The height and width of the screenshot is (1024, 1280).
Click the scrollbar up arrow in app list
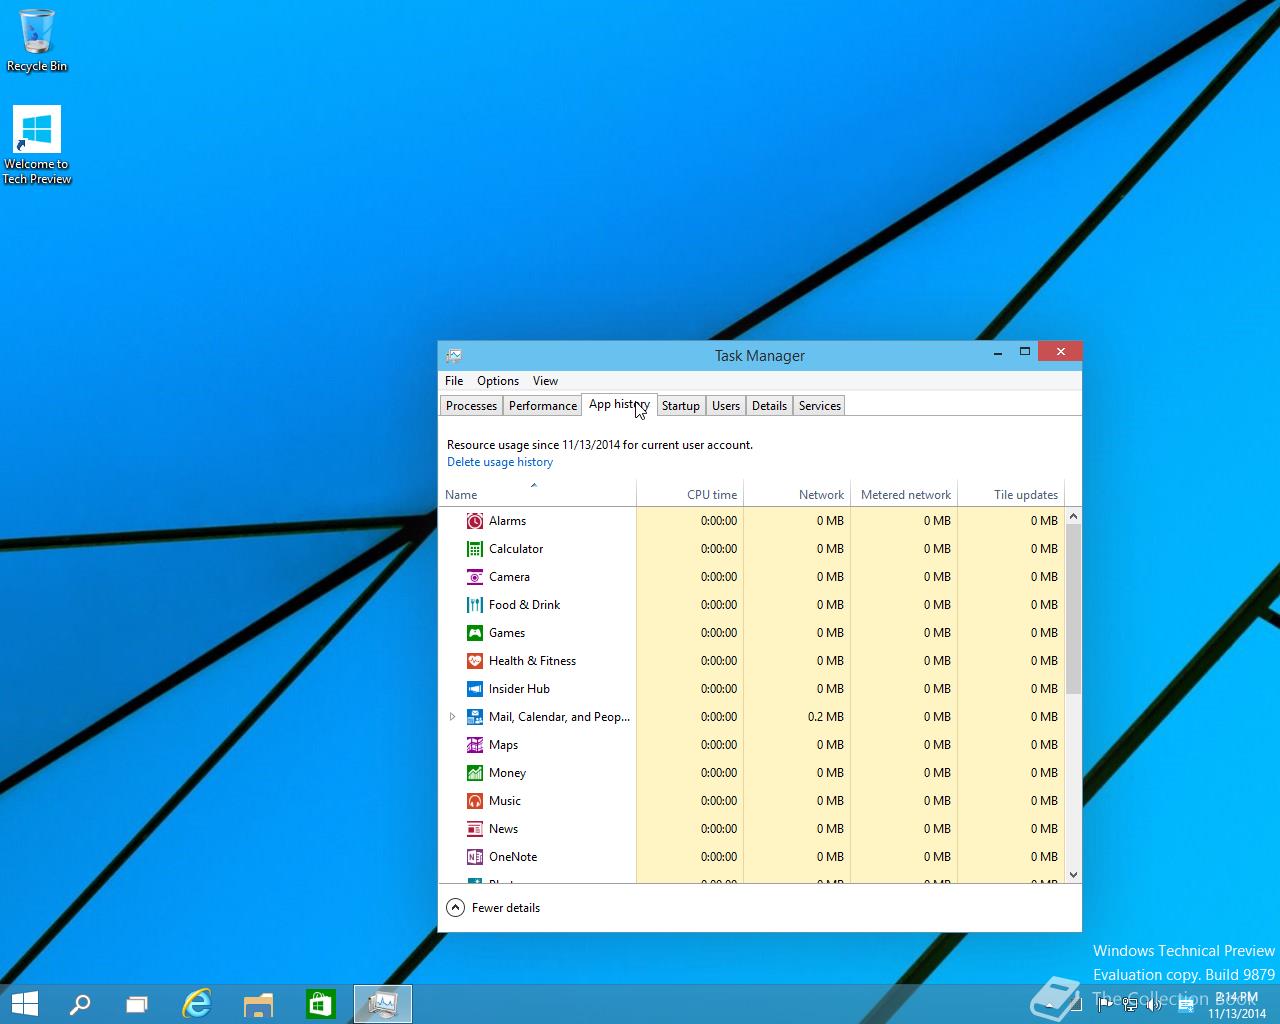coord(1074,516)
